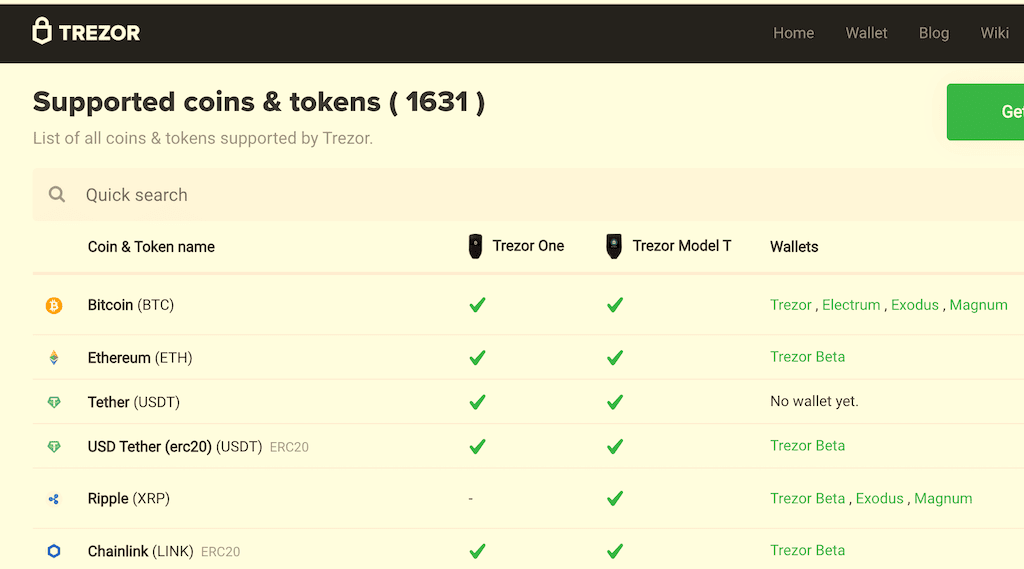Click the green Get button
Screen dimensions: 1024x569
pyautogui.click(x=985, y=112)
